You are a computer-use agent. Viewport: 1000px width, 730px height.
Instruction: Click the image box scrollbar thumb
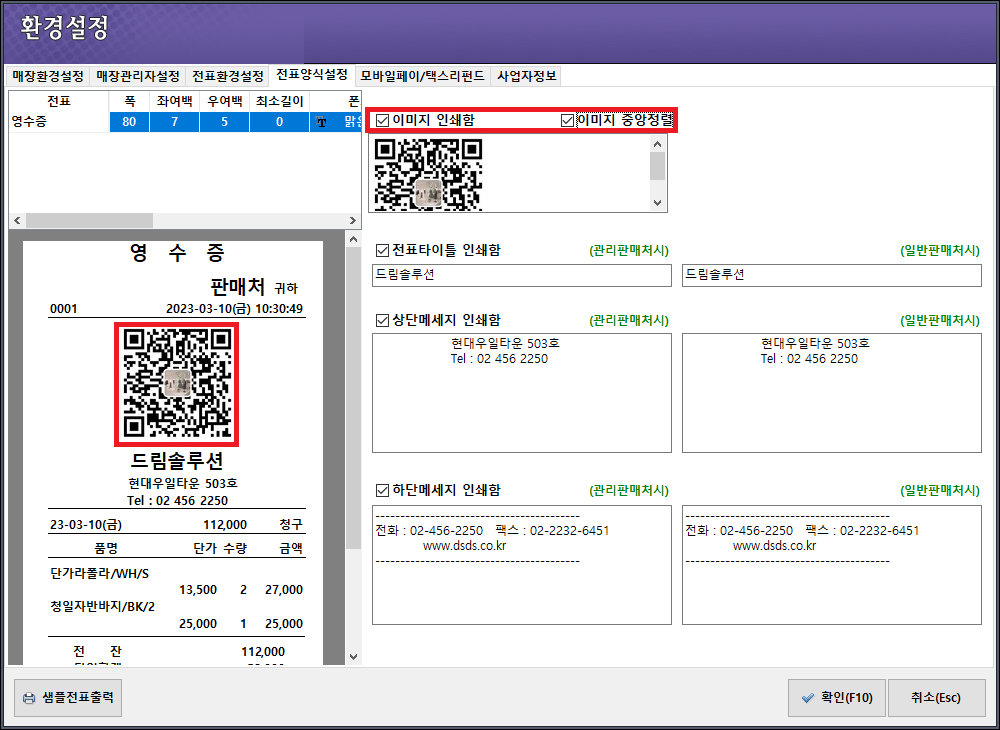click(658, 166)
